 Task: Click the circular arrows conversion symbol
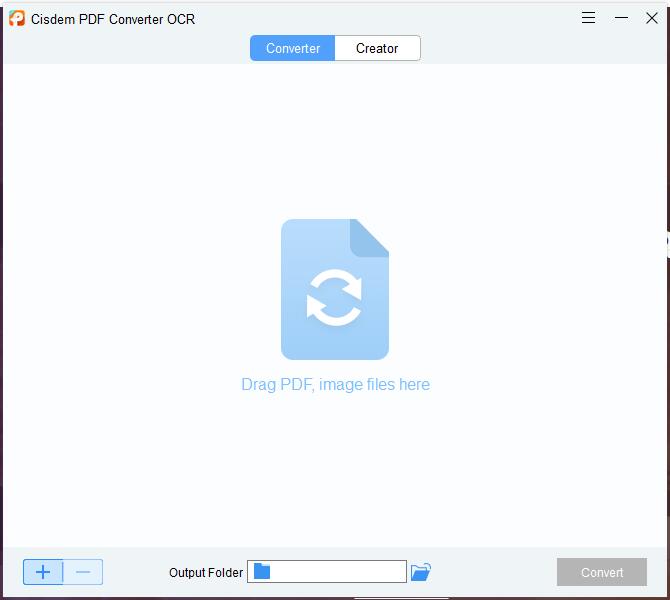(334, 298)
